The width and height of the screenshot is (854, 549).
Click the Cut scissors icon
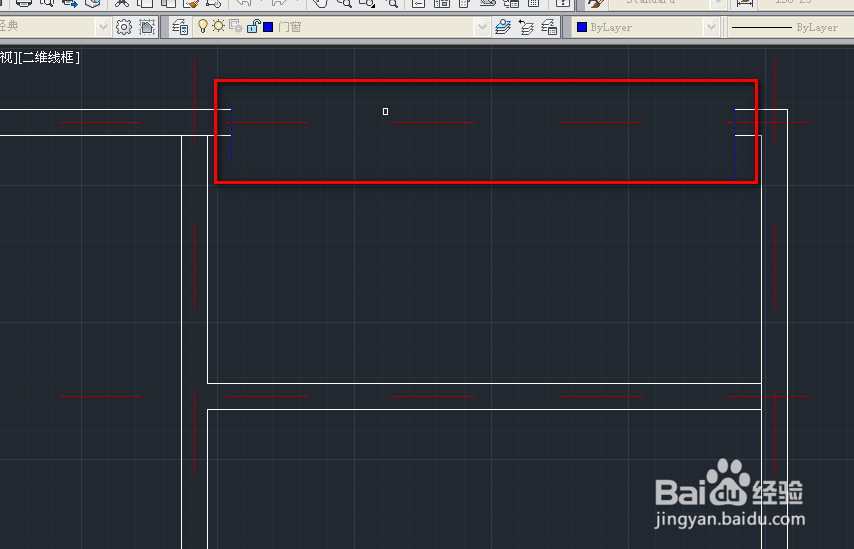point(121,3)
